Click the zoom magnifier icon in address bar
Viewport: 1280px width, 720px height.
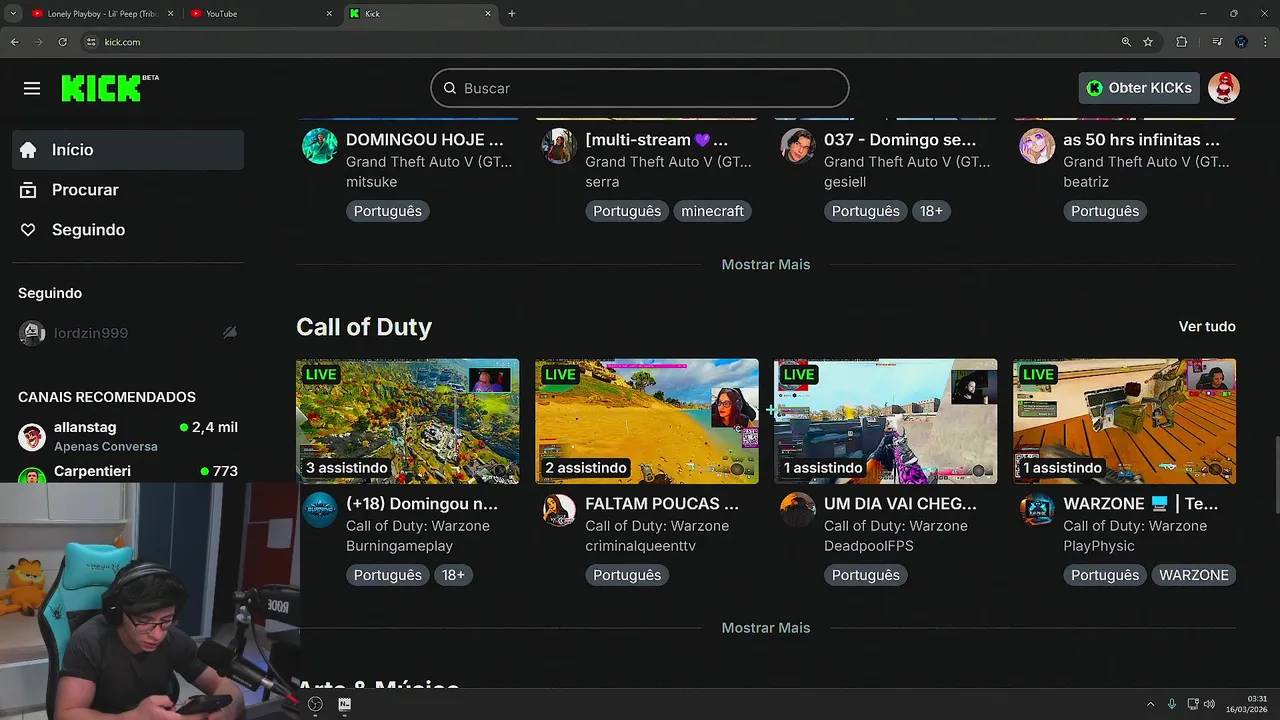[x=1126, y=42]
